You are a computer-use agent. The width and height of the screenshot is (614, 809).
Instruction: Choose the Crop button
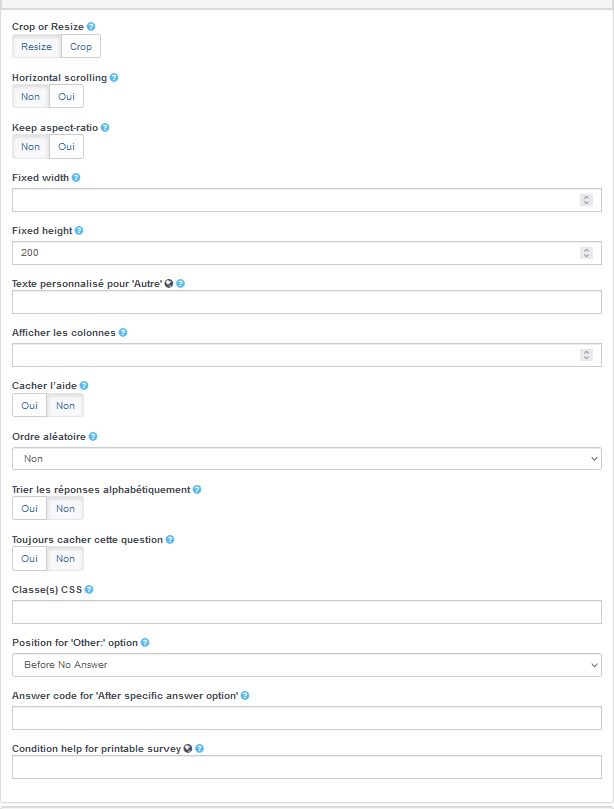tap(81, 46)
